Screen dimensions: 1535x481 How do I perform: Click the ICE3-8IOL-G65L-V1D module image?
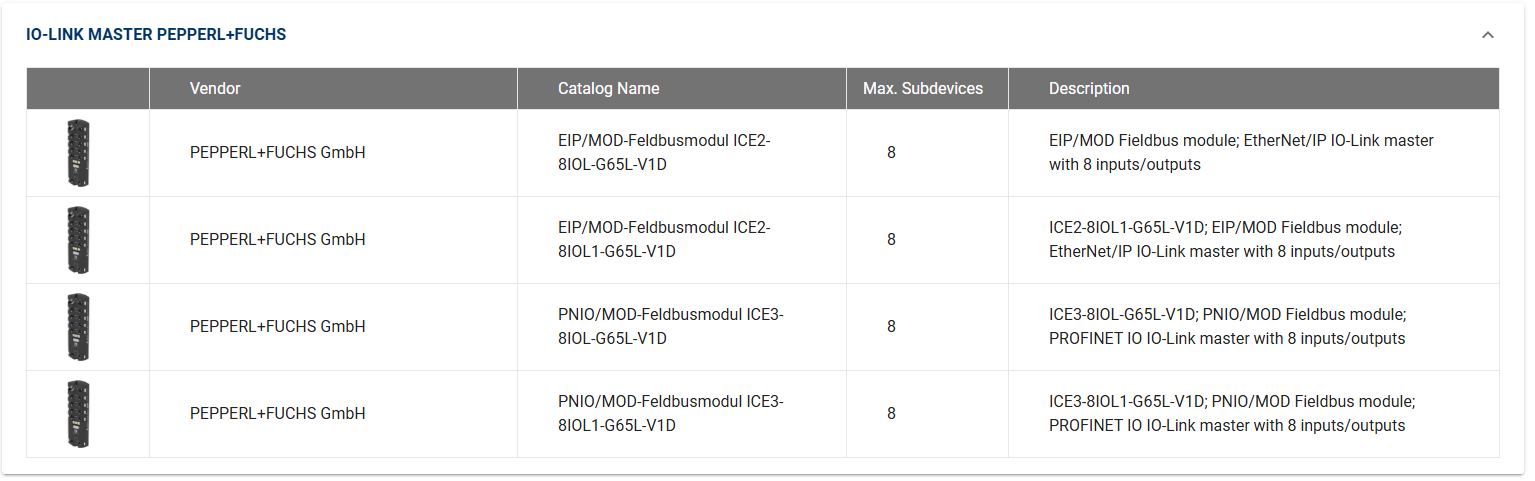pyautogui.click(x=79, y=327)
